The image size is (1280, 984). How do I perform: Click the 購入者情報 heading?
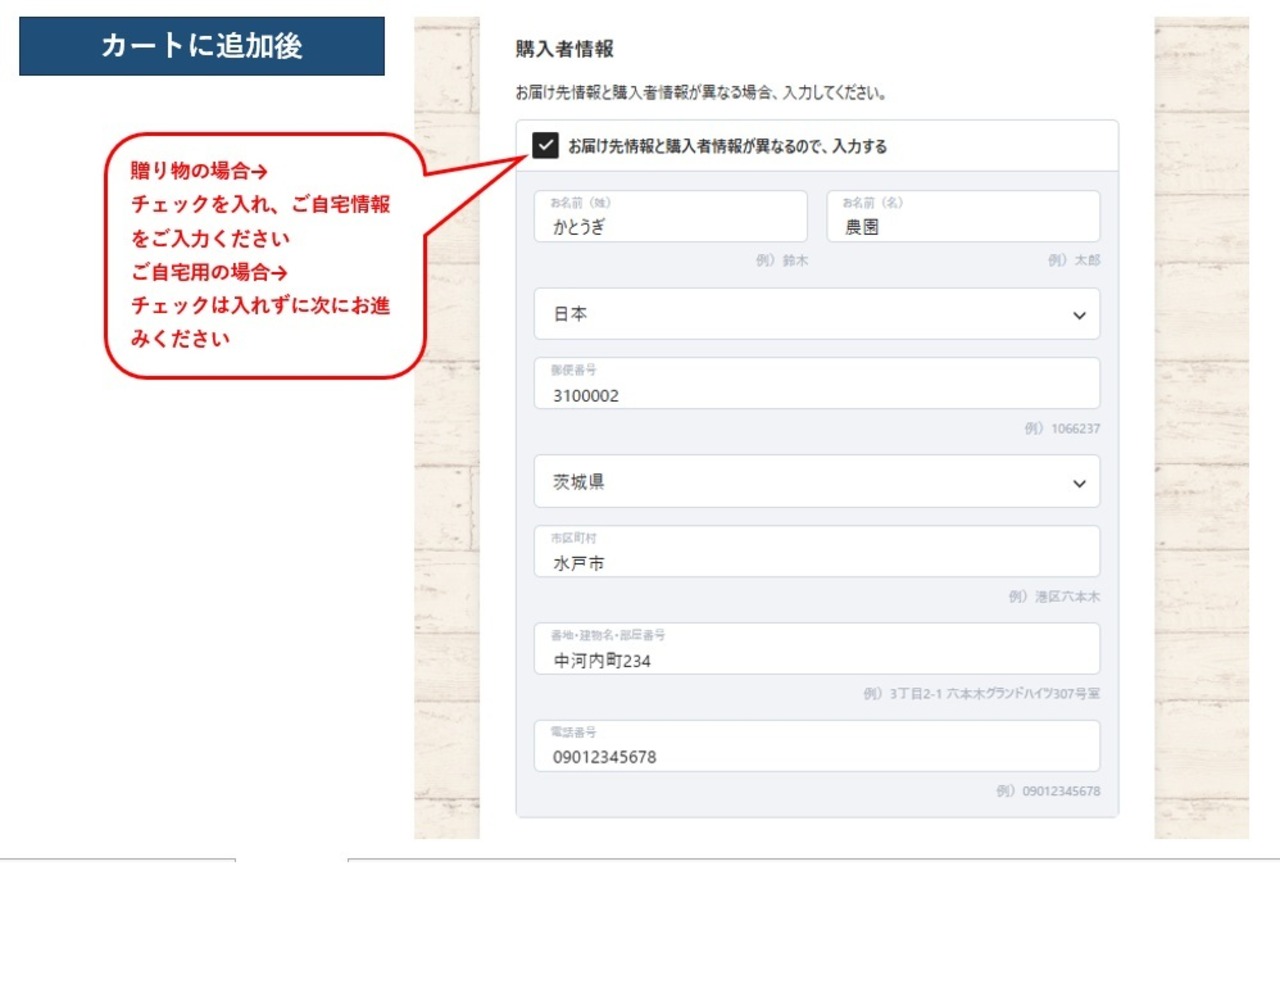565,48
